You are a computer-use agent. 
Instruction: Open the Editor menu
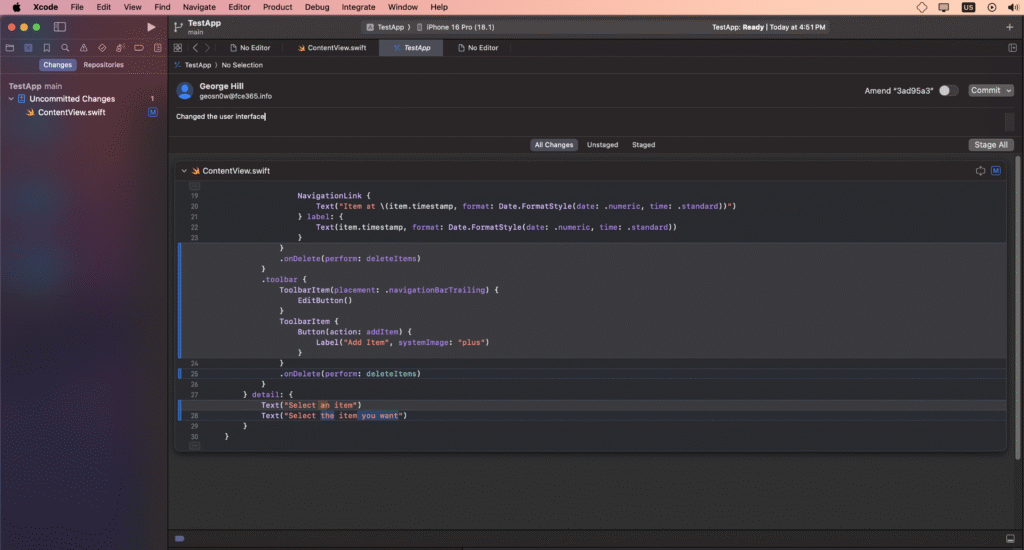[239, 7]
